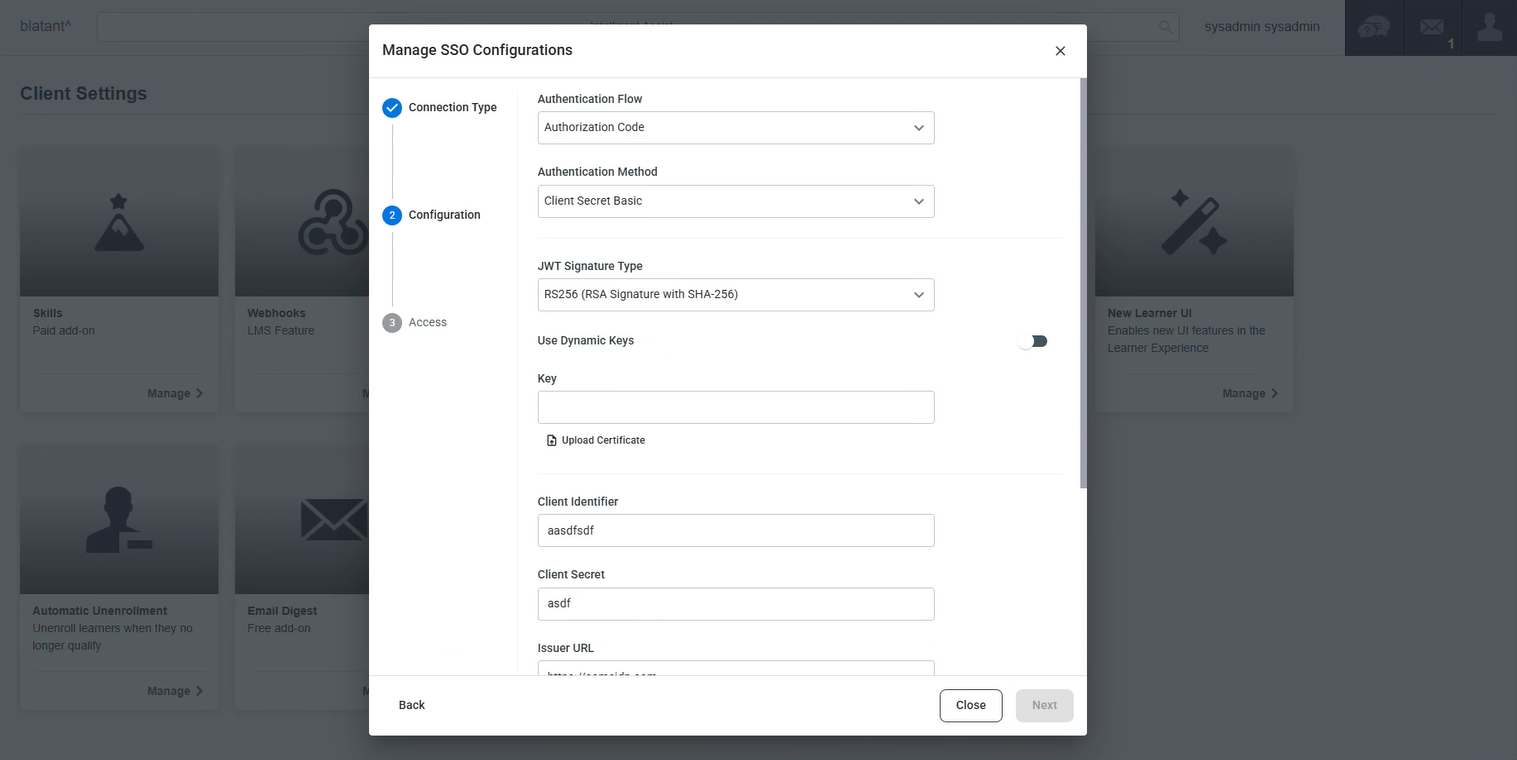
Task: Focus the Client Secret field
Action: pyautogui.click(x=736, y=604)
